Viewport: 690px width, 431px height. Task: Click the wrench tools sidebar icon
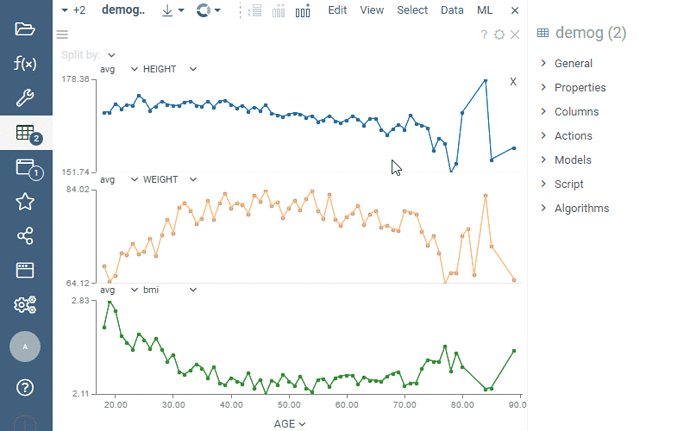(25, 98)
